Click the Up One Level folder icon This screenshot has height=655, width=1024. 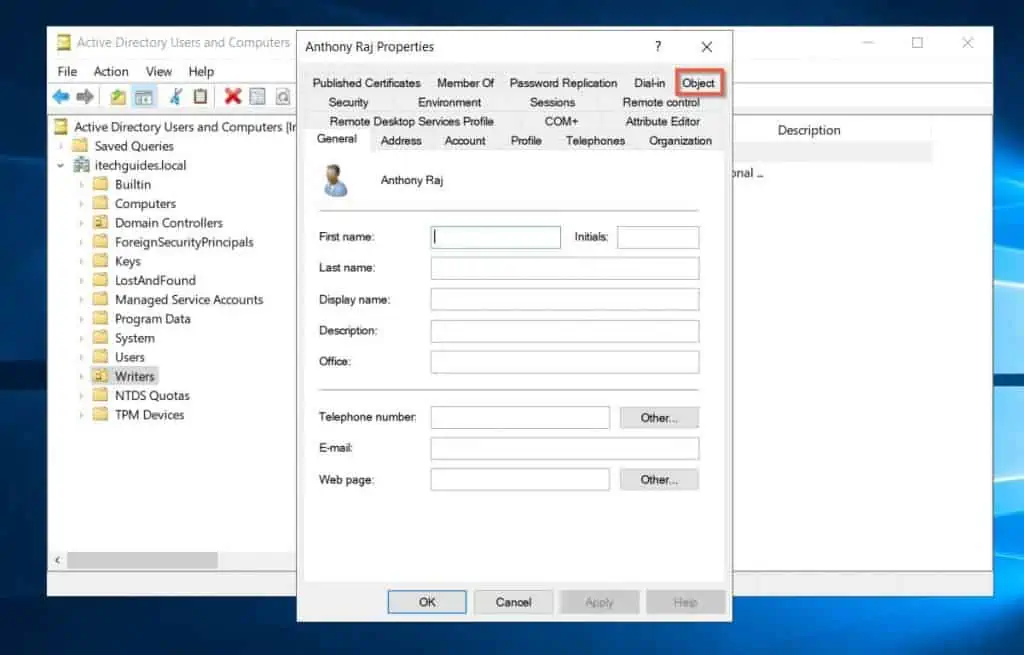[118, 97]
